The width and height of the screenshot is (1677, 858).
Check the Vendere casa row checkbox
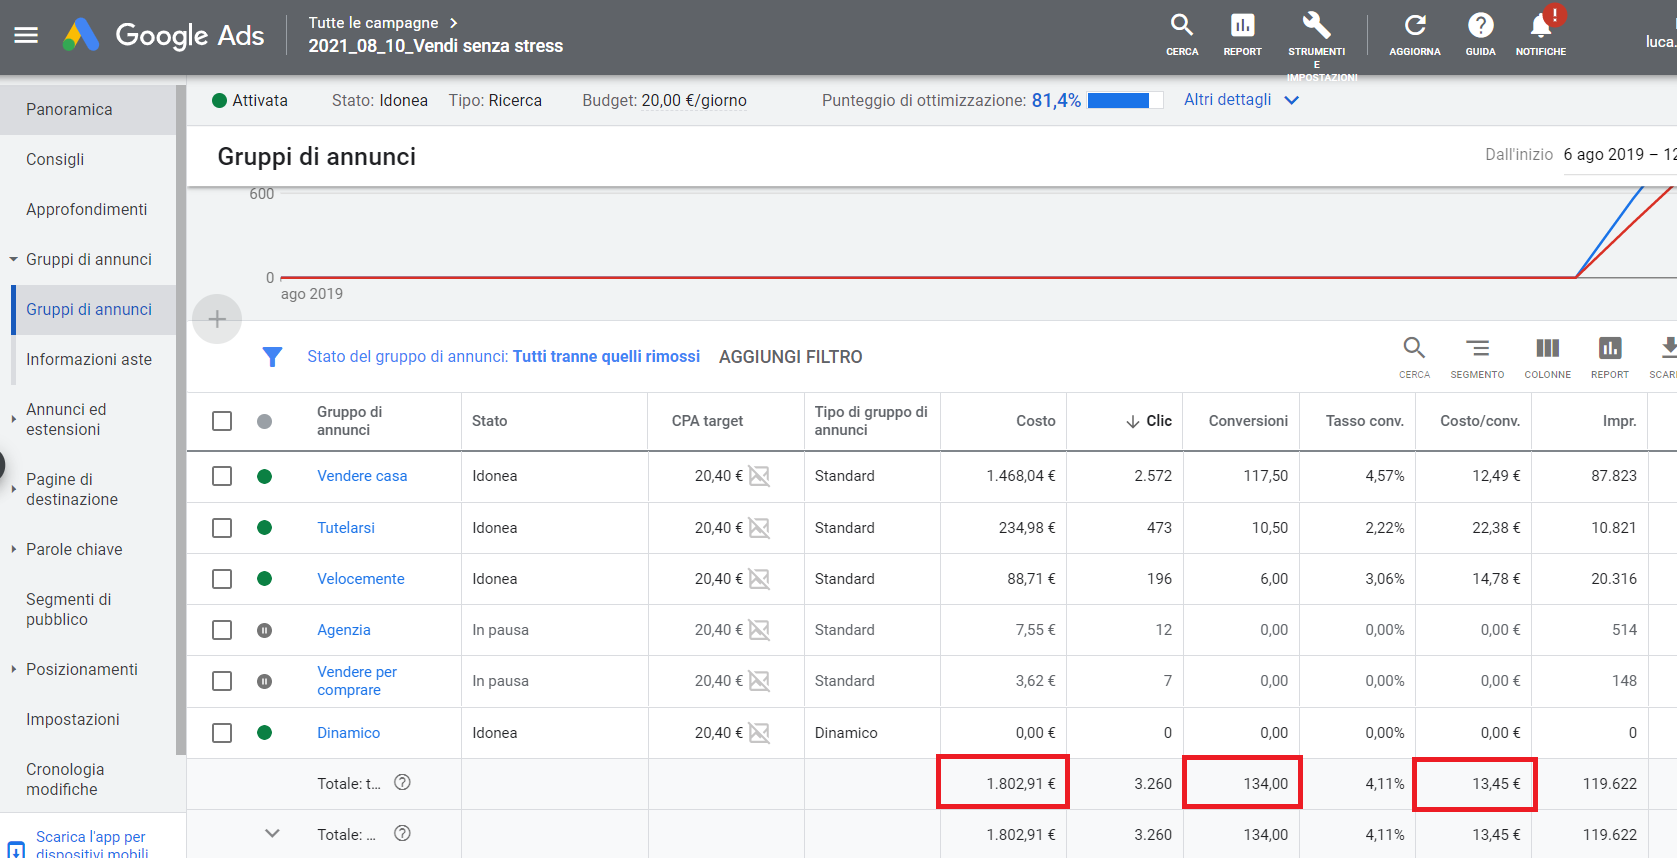[222, 476]
